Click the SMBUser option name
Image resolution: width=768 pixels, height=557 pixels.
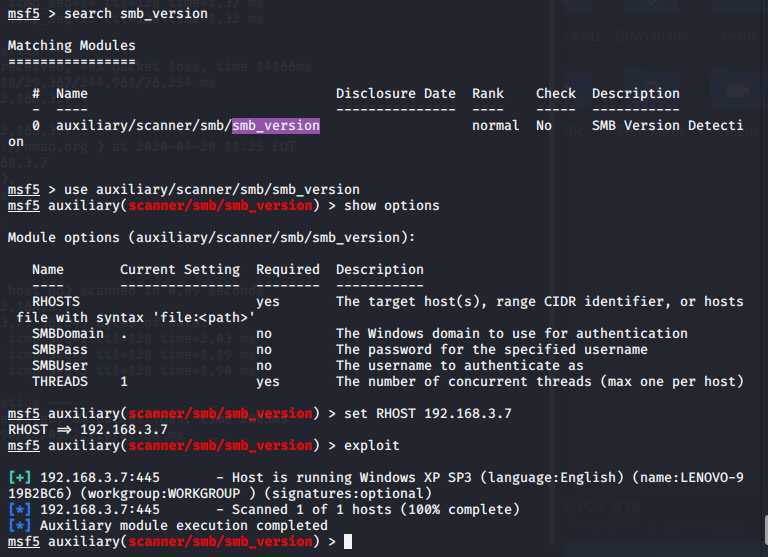pos(60,366)
